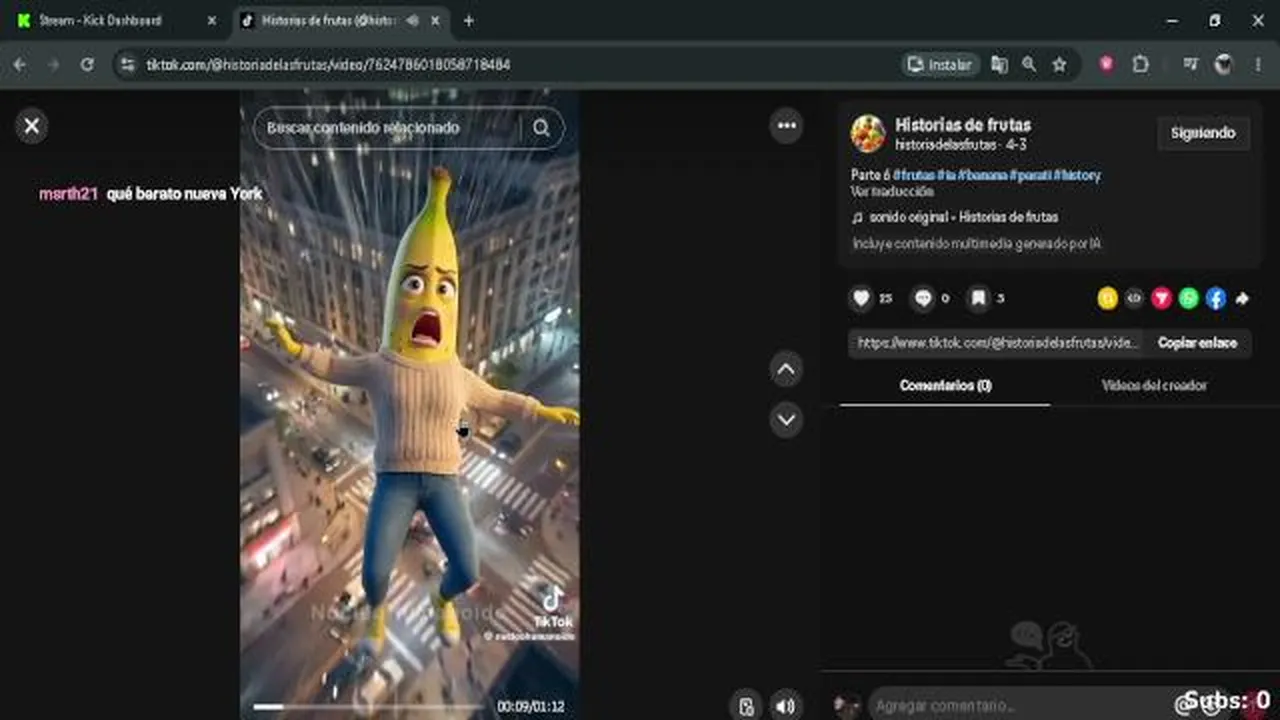
Task: Click the embed code share icon
Action: pos(1134,298)
